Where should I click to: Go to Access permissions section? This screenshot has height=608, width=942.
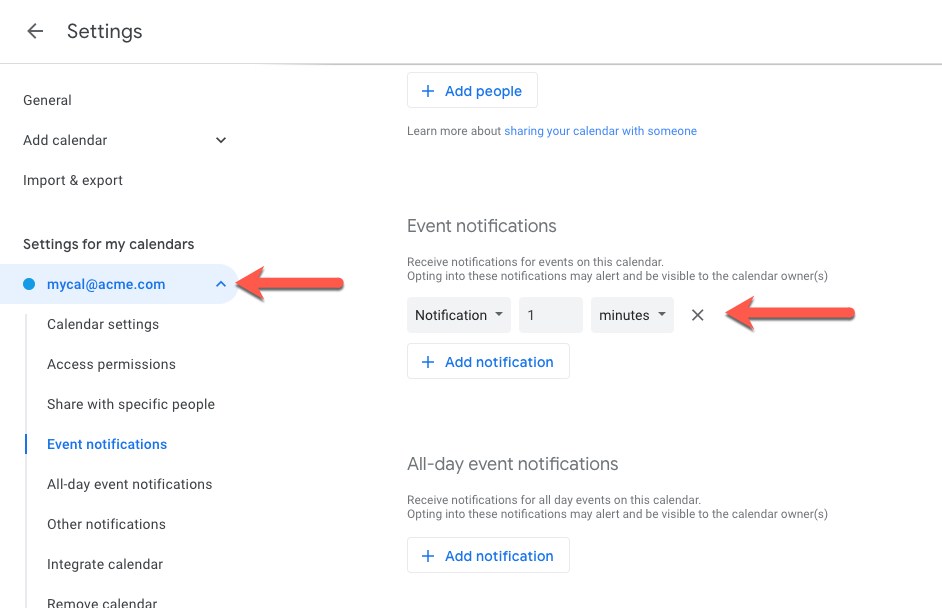(111, 364)
